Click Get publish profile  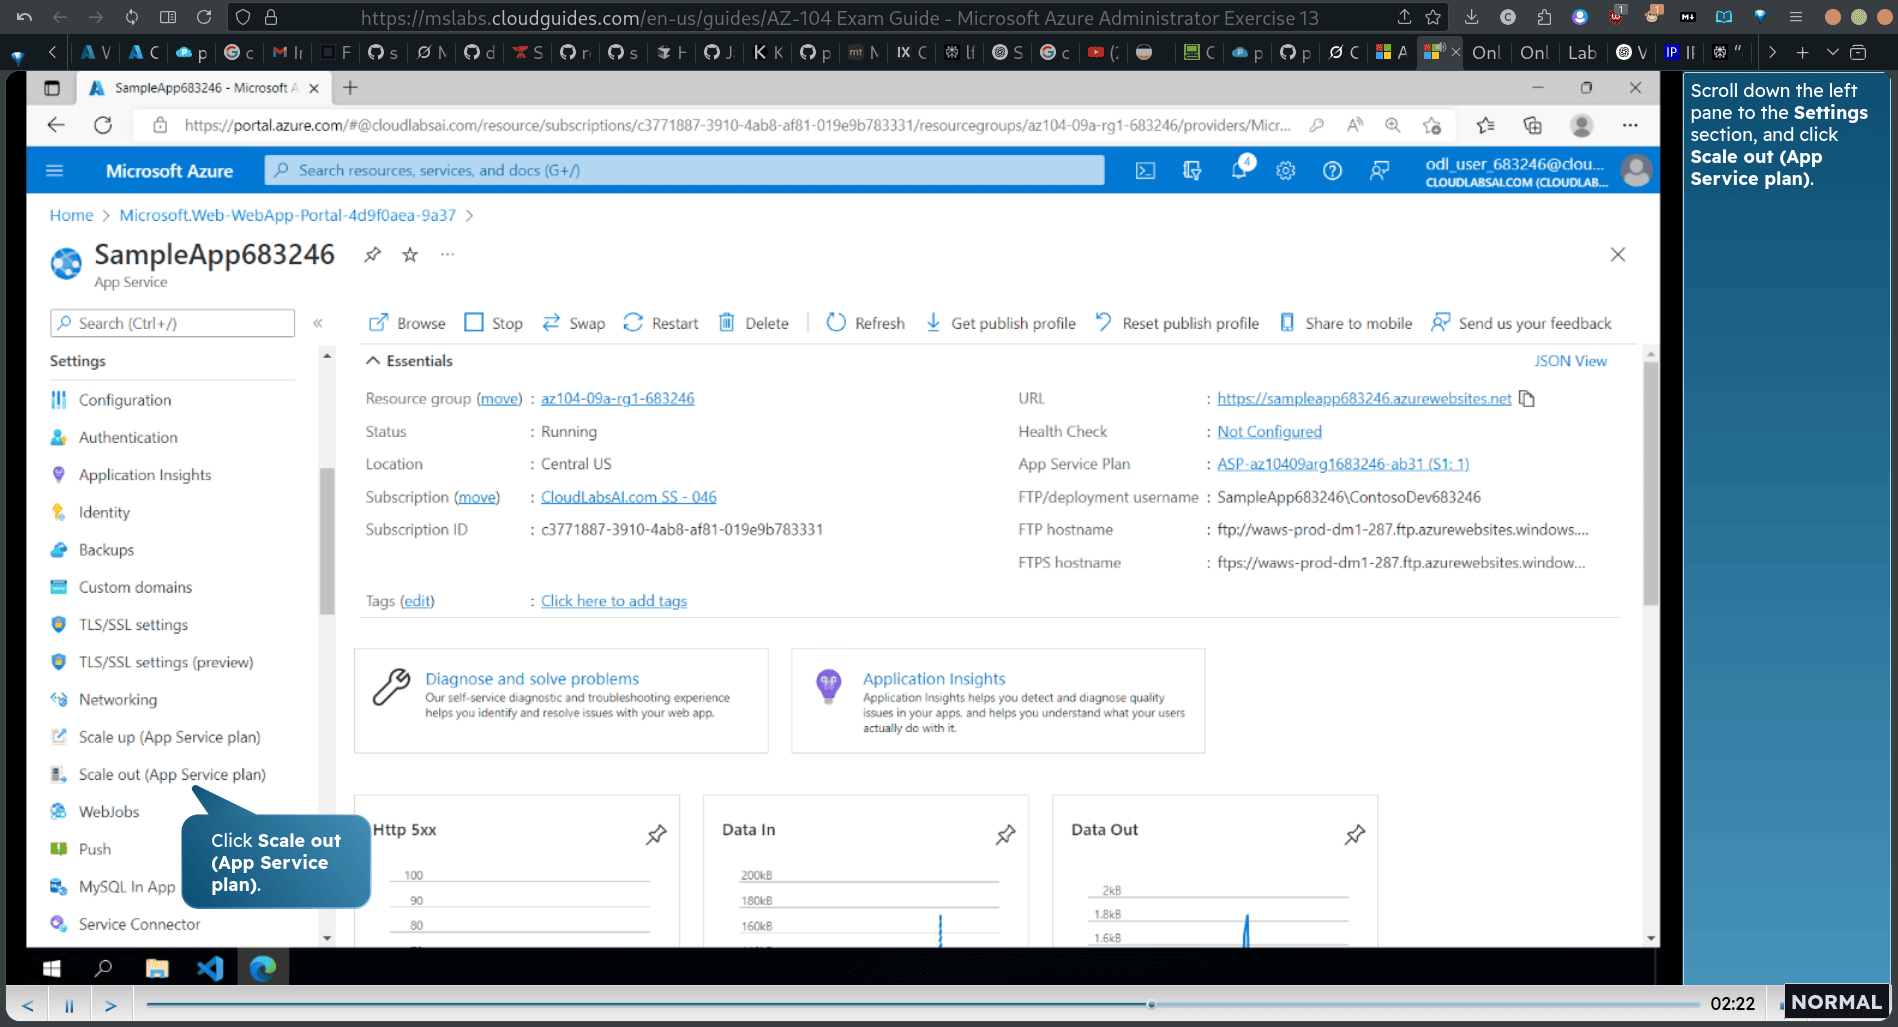coord(1000,323)
